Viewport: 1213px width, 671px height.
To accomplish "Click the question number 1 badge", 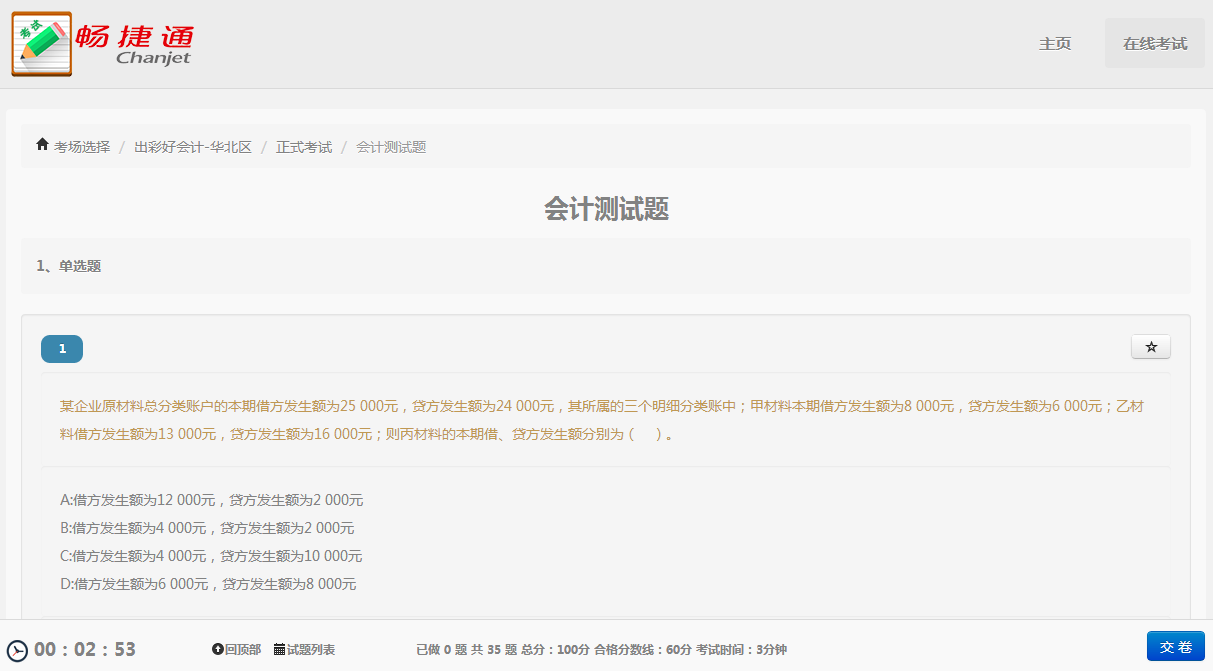I will click(62, 349).
